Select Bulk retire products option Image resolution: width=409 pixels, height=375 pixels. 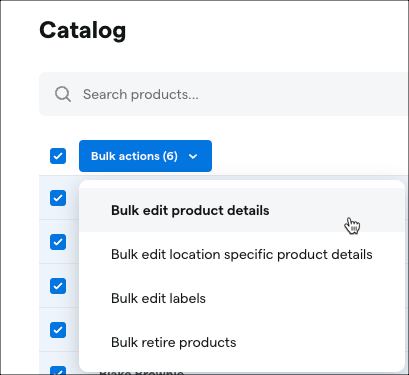click(242, 342)
